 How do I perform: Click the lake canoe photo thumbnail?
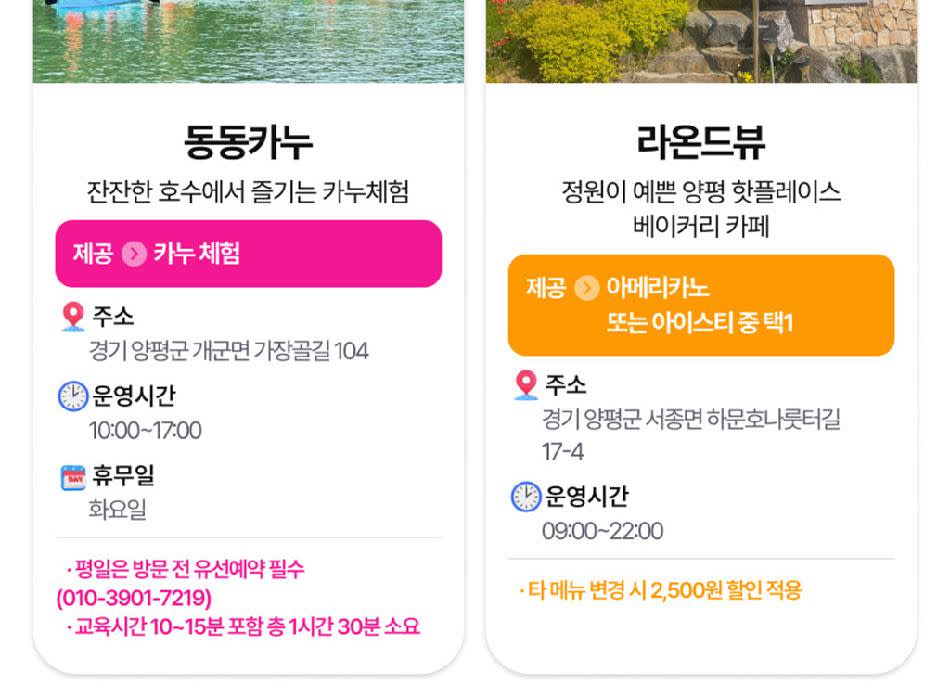(248, 40)
